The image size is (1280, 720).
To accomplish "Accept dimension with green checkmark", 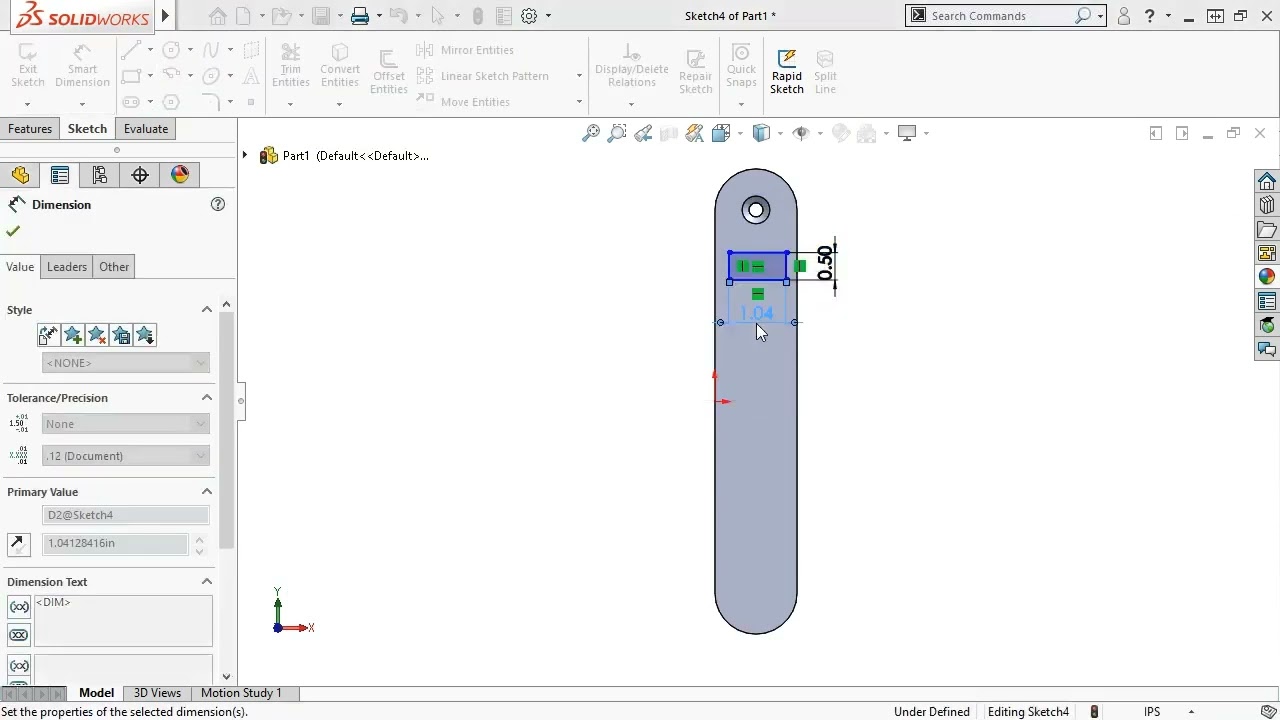I will [13, 231].
